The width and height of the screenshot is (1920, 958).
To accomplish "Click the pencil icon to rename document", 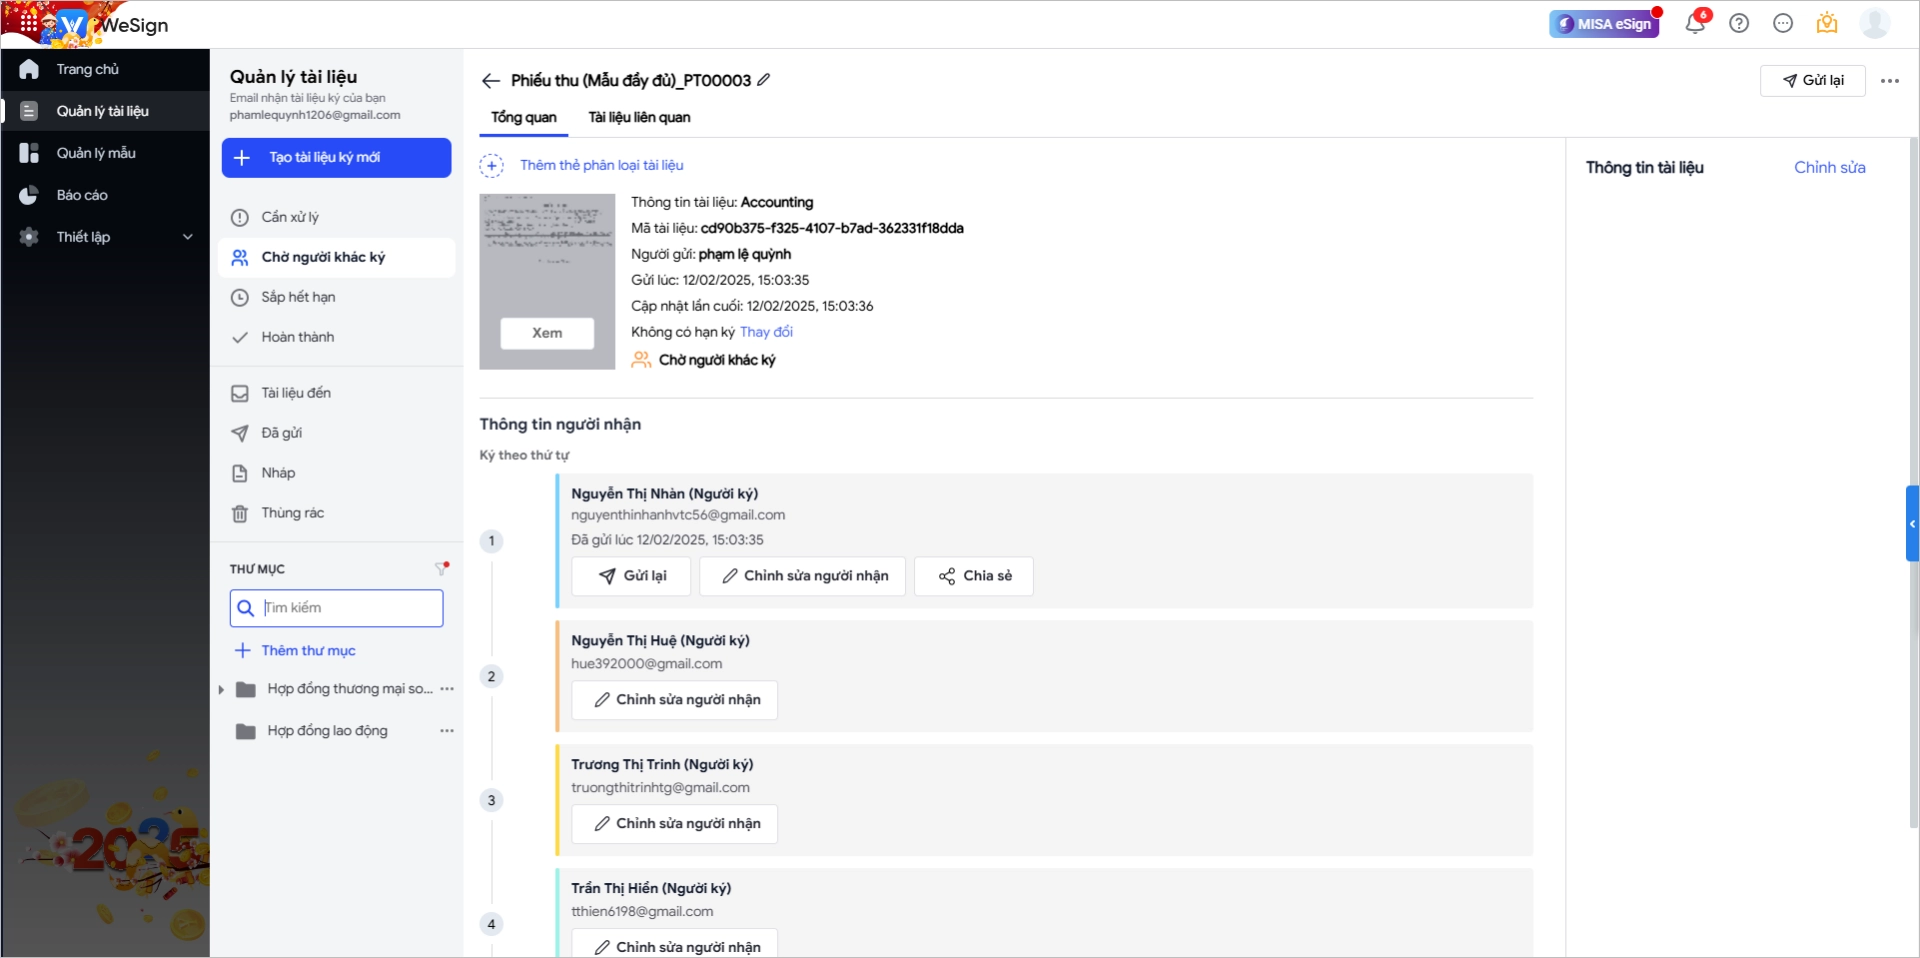I will pyautogui.click(x=764, y=80).
